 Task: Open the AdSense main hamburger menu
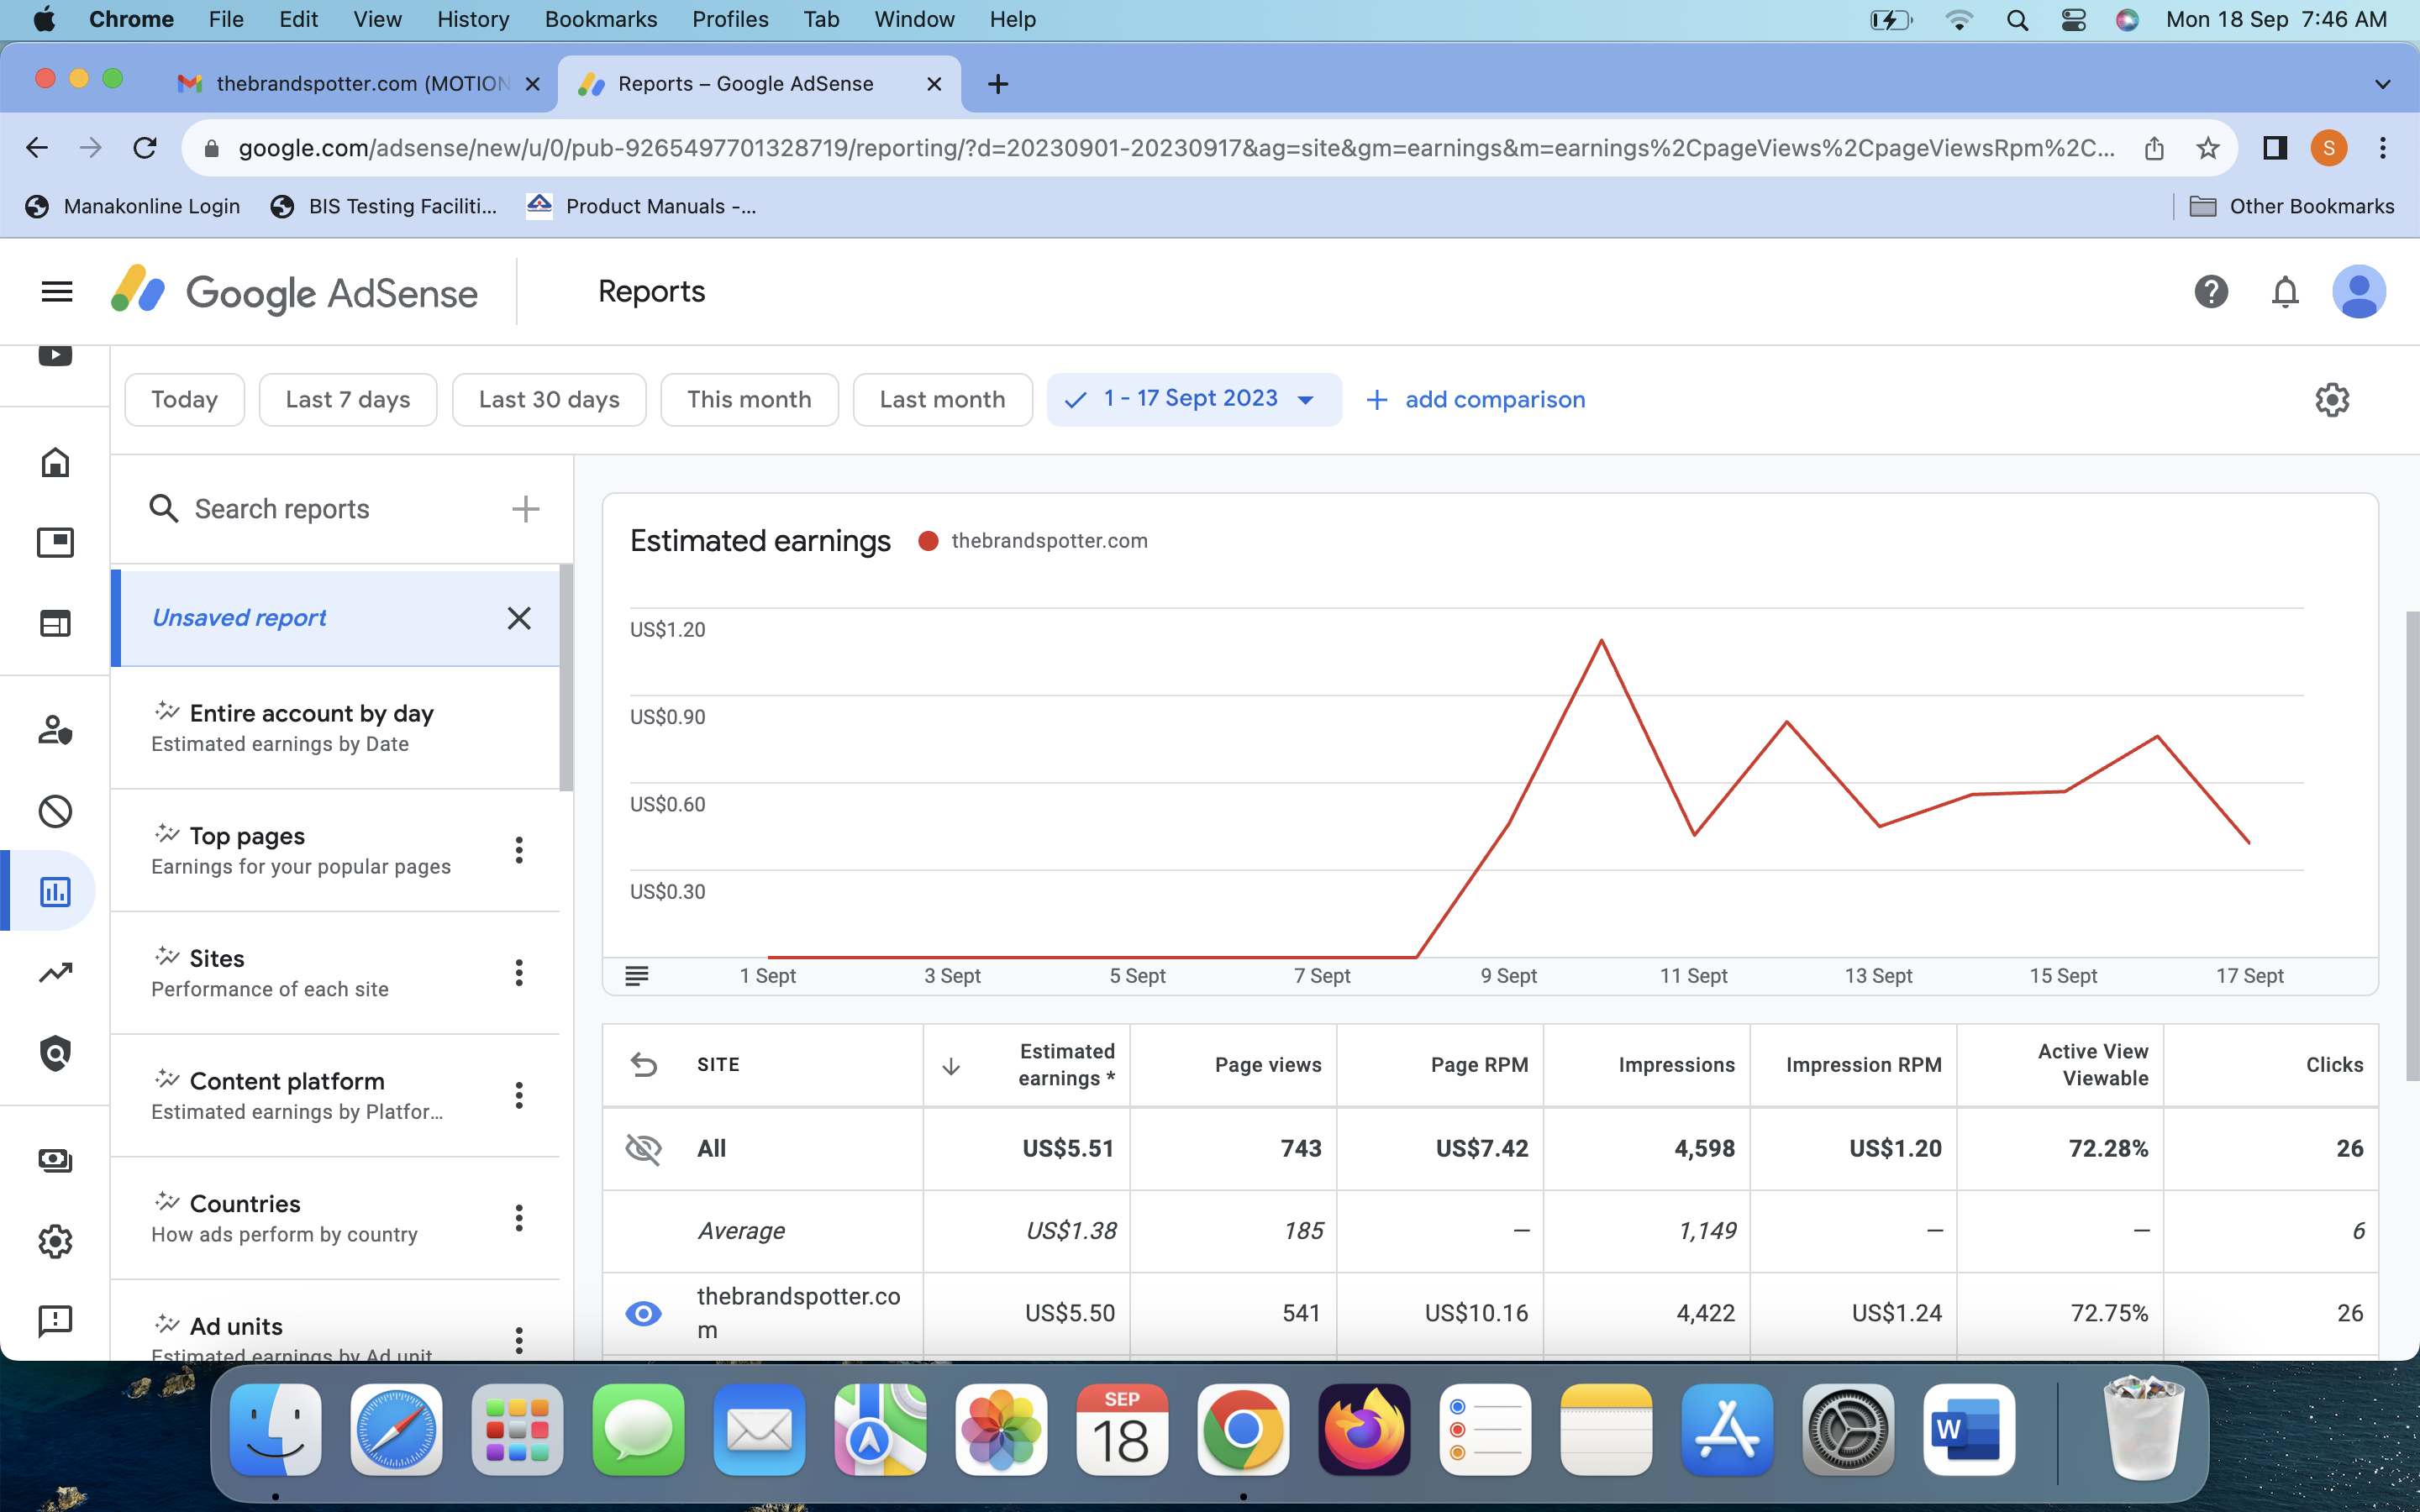click(57, 291)
